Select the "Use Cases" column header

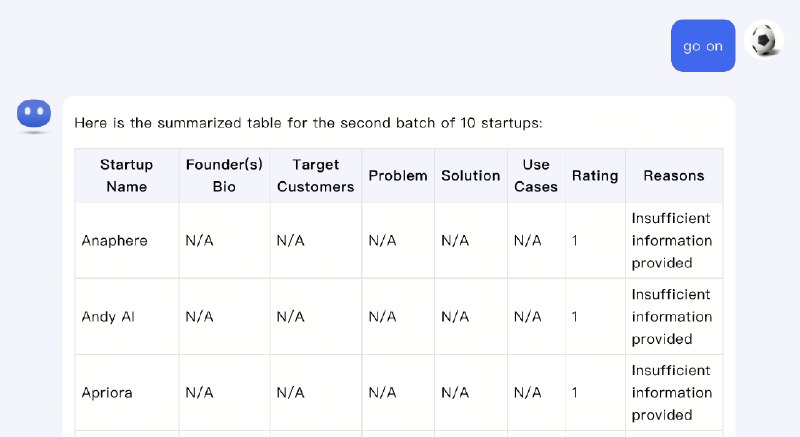536,176
